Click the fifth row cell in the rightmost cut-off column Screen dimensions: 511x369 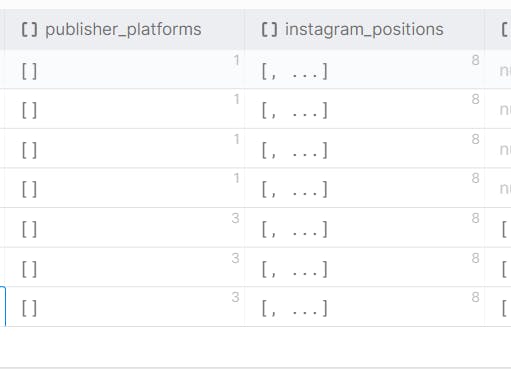(498, 228)
